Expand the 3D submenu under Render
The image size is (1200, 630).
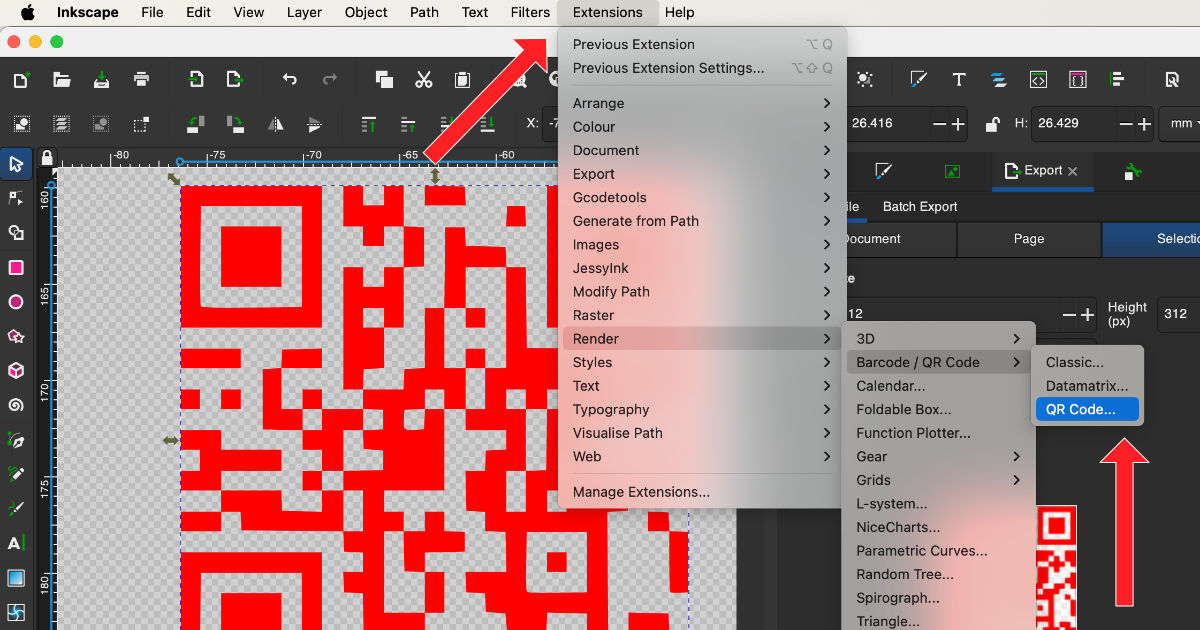coord(938,339)
